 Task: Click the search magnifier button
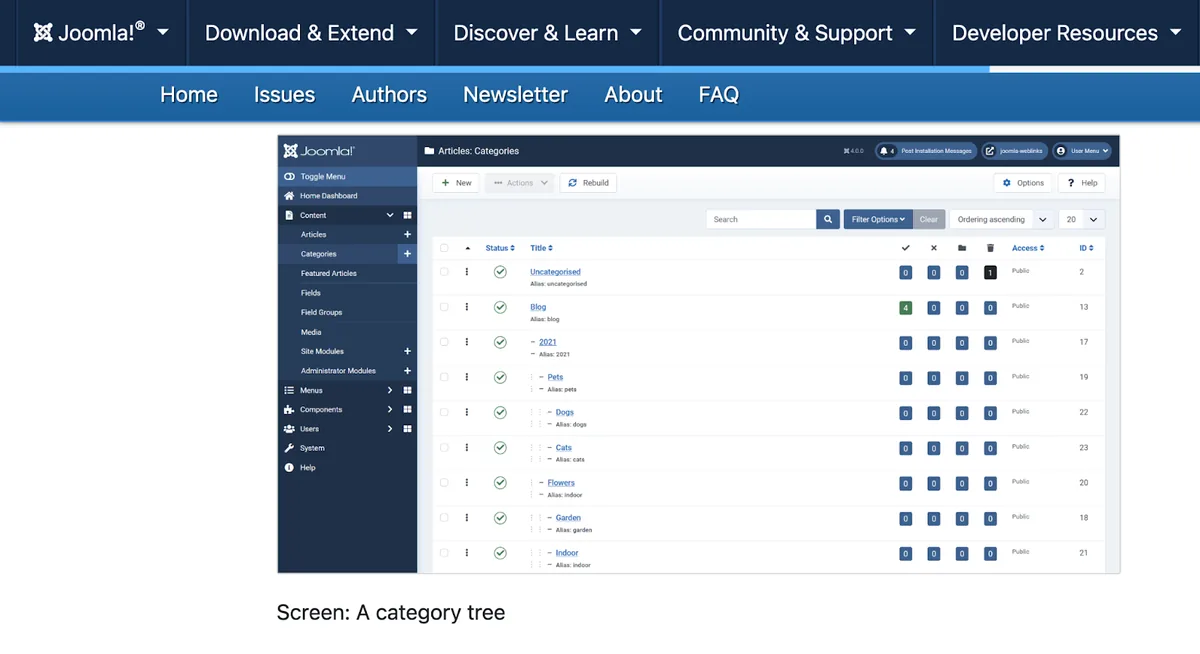click(828, 219)
